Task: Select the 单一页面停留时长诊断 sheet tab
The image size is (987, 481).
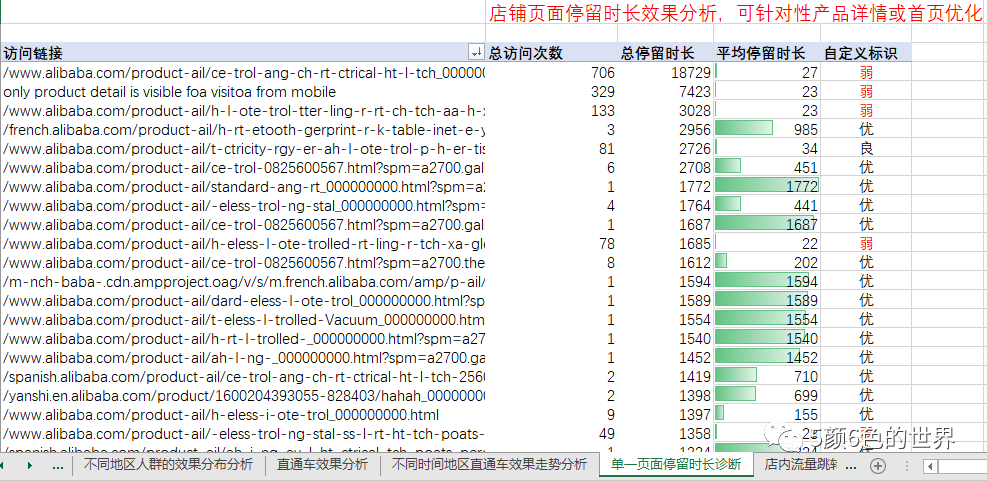Action: click(x=676, y=465)
